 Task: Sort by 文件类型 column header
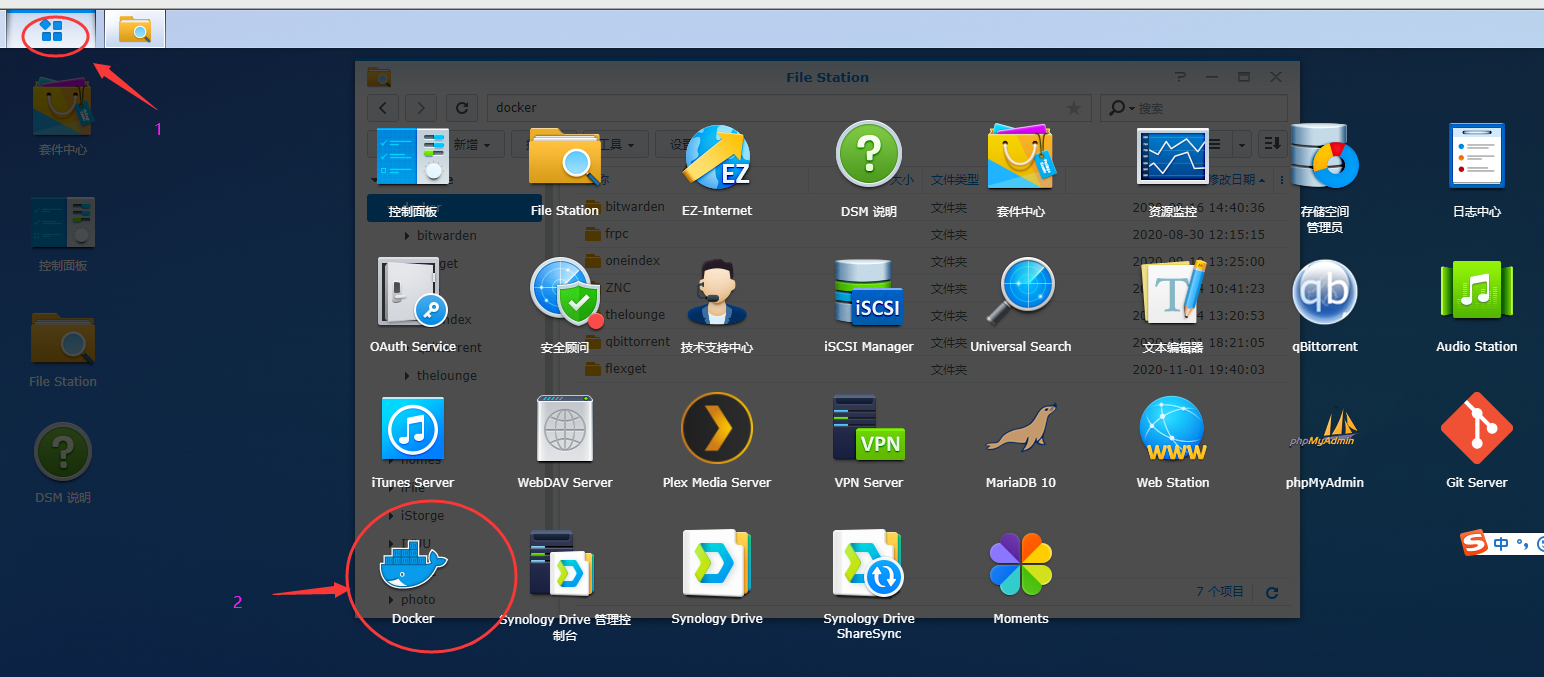tap(955, 180)
